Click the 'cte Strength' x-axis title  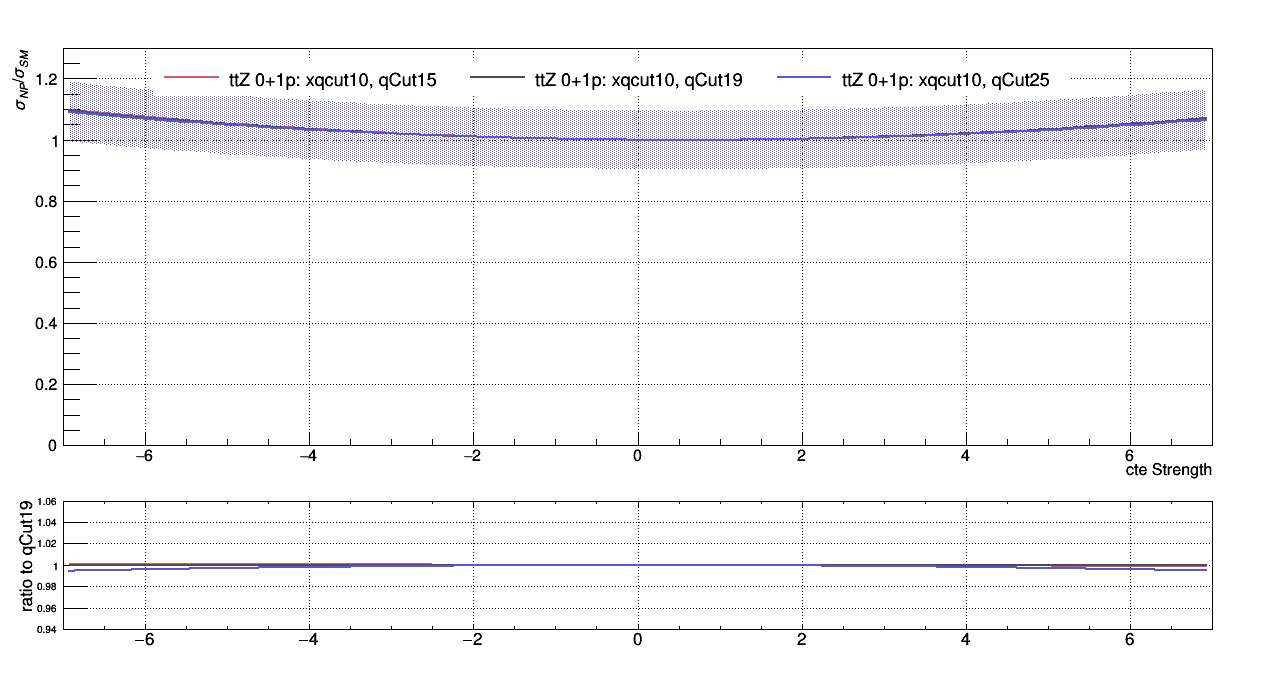(x=1168, y=470)
